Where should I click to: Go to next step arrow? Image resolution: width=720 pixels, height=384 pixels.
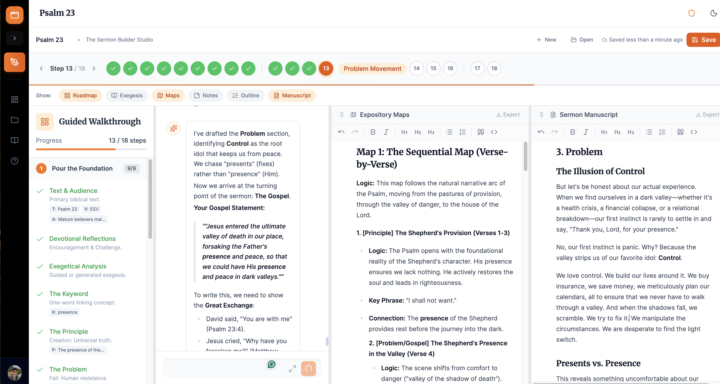[94, 68]
